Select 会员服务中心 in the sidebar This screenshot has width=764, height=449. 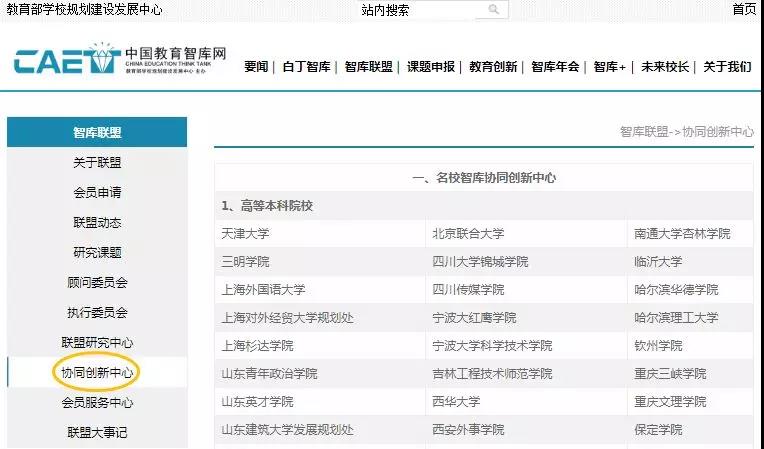coord(97,402)
